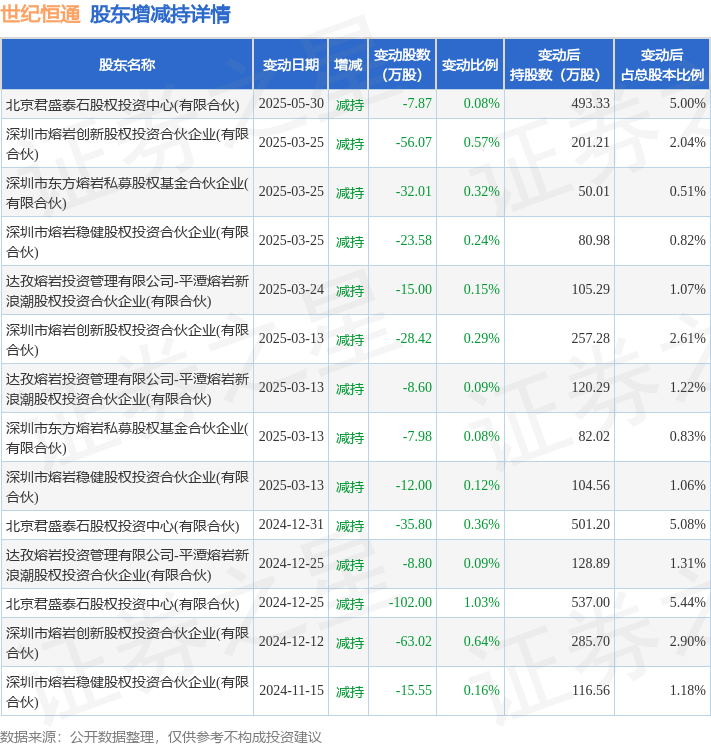Click the 257.28 holding value
The image size is (711, 746).
click(591, 338)
